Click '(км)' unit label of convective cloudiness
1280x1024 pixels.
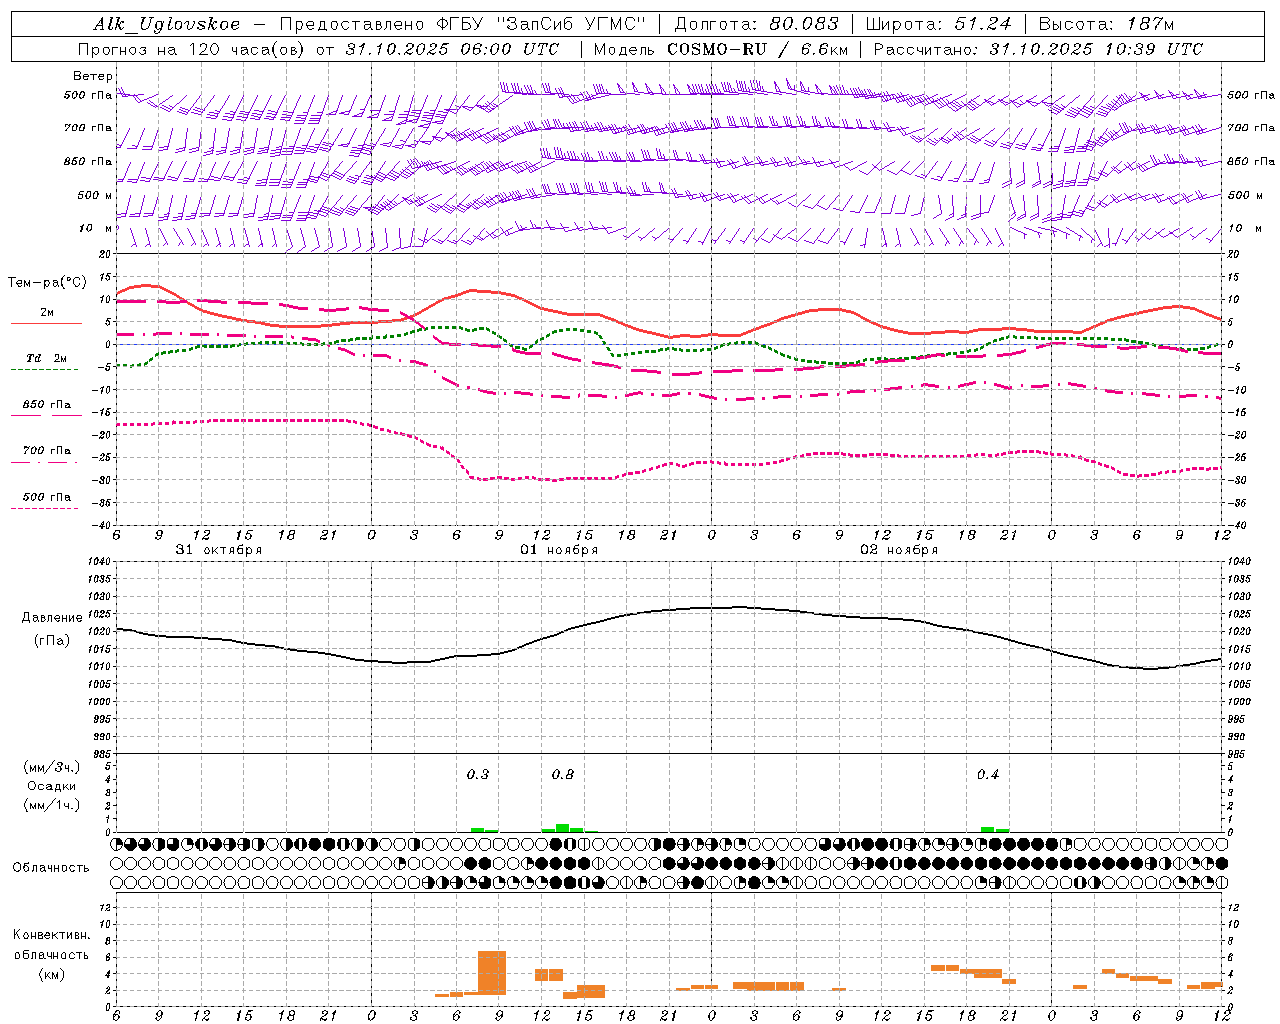(52, 974)
